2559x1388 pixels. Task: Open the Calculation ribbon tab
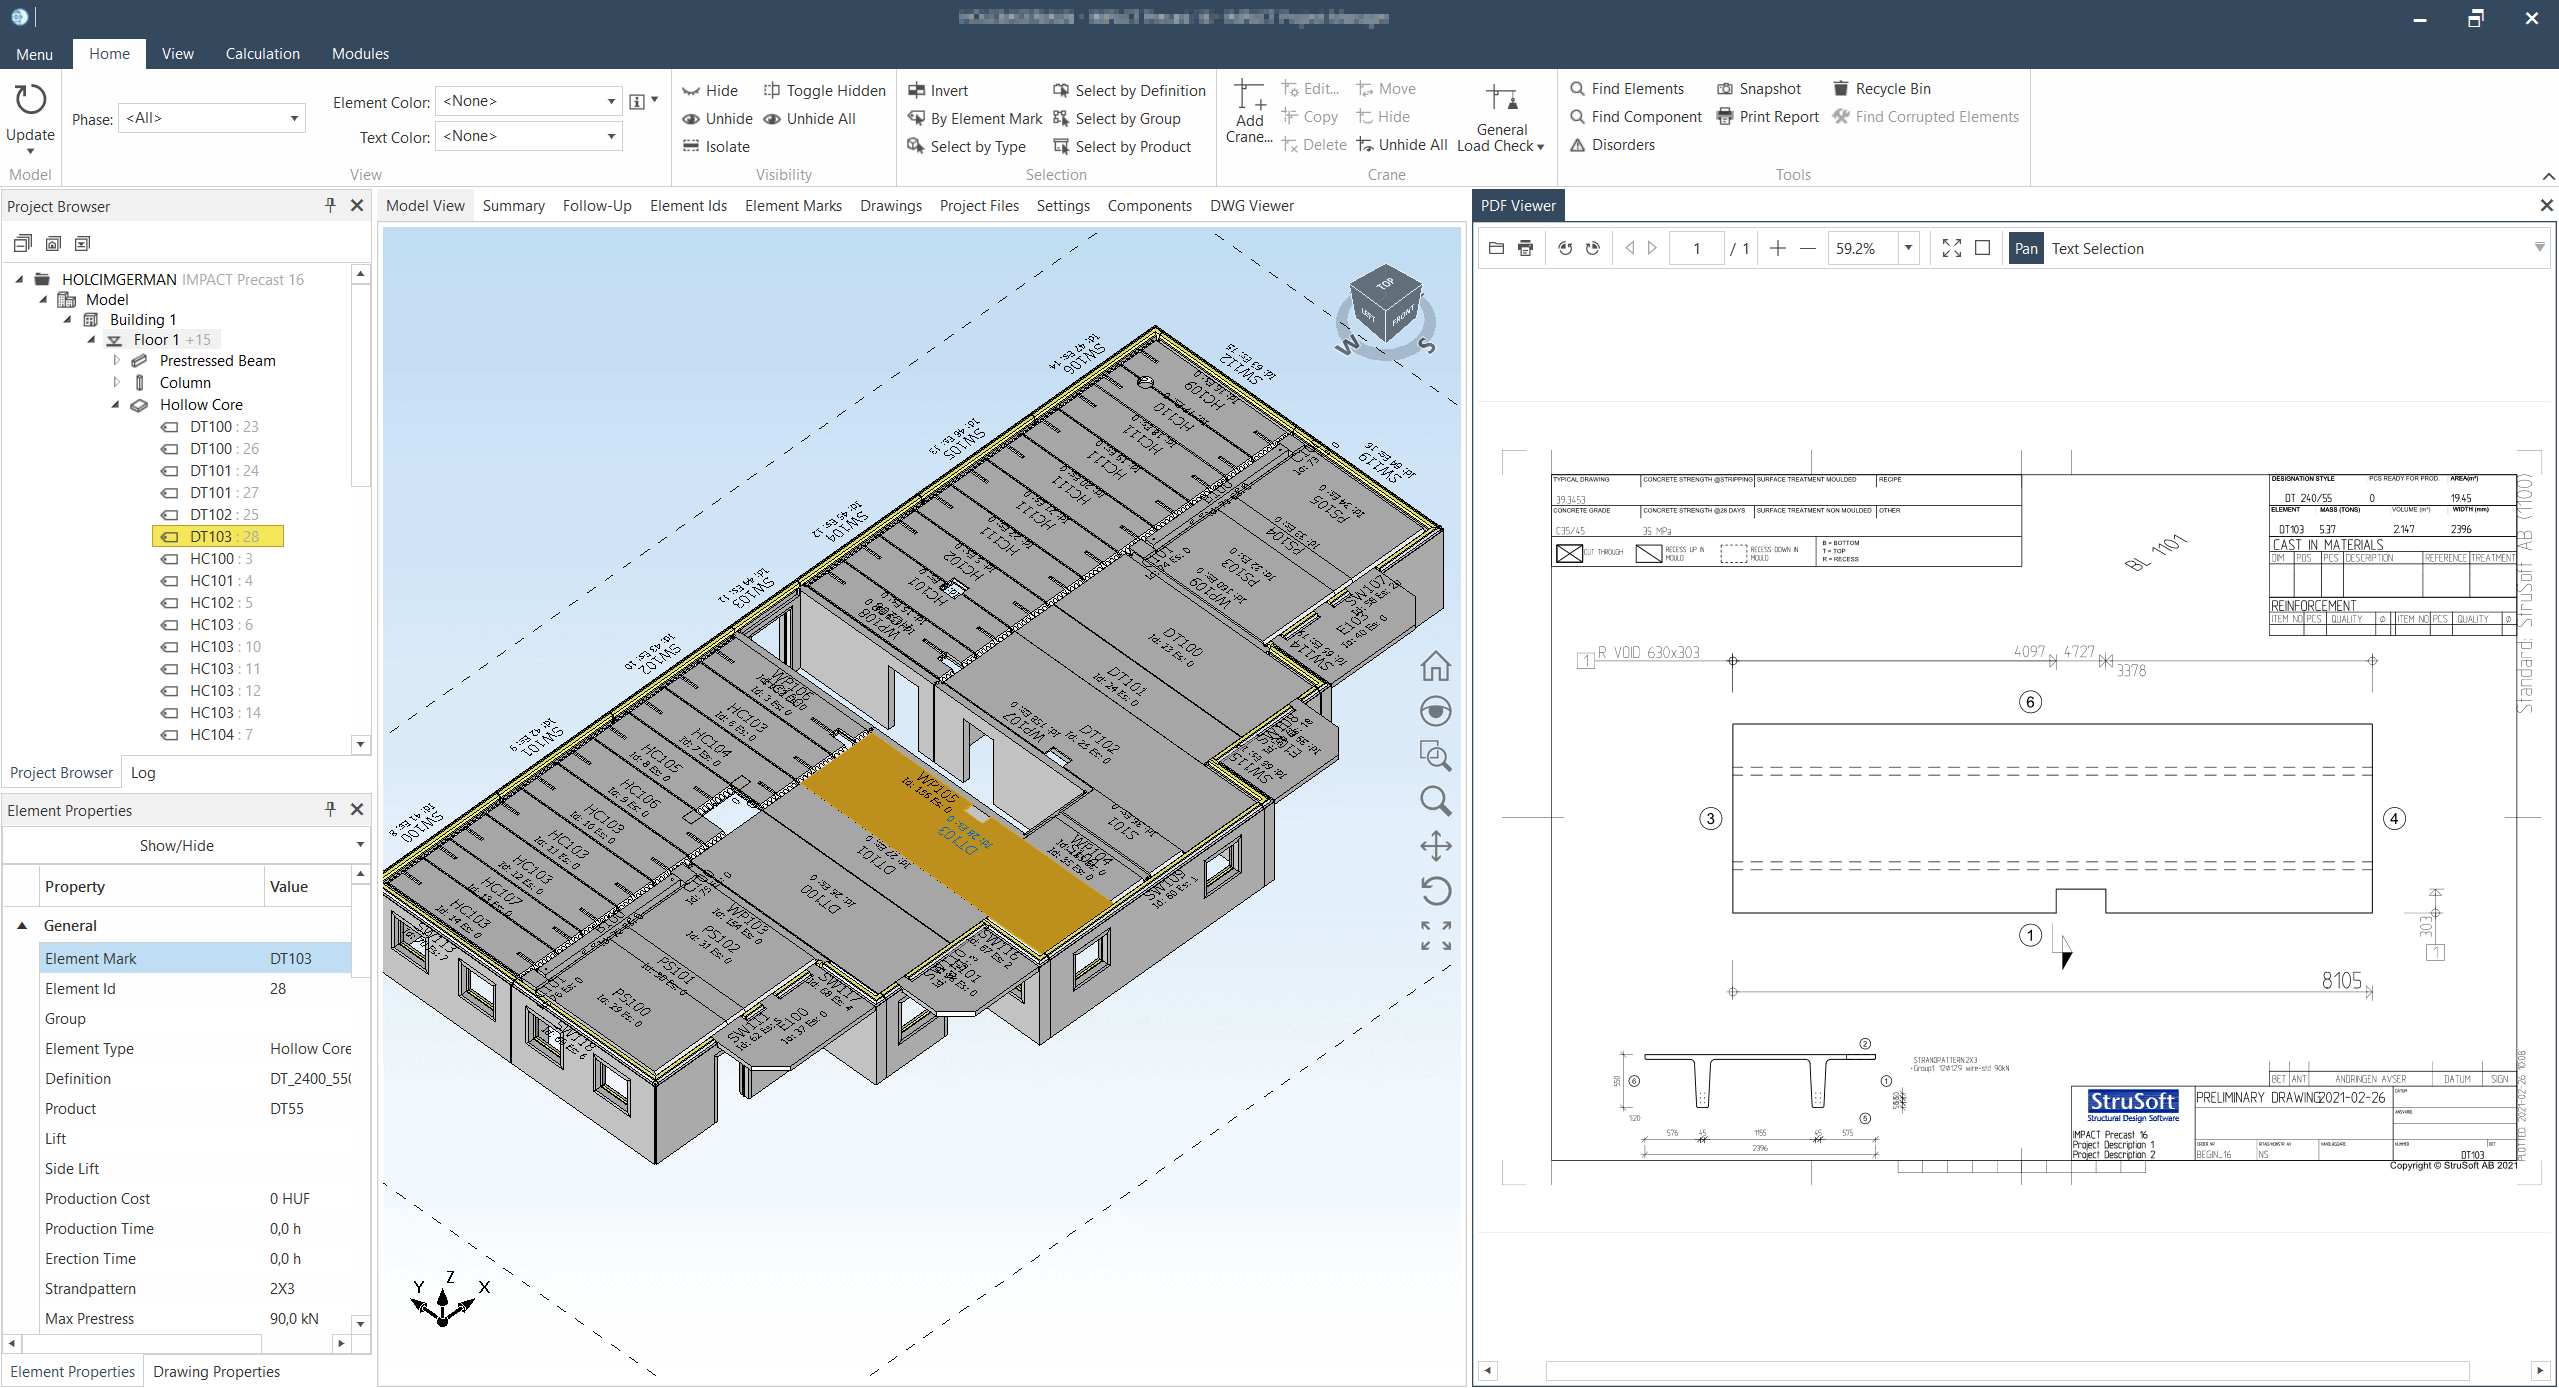tap(262, 54)
